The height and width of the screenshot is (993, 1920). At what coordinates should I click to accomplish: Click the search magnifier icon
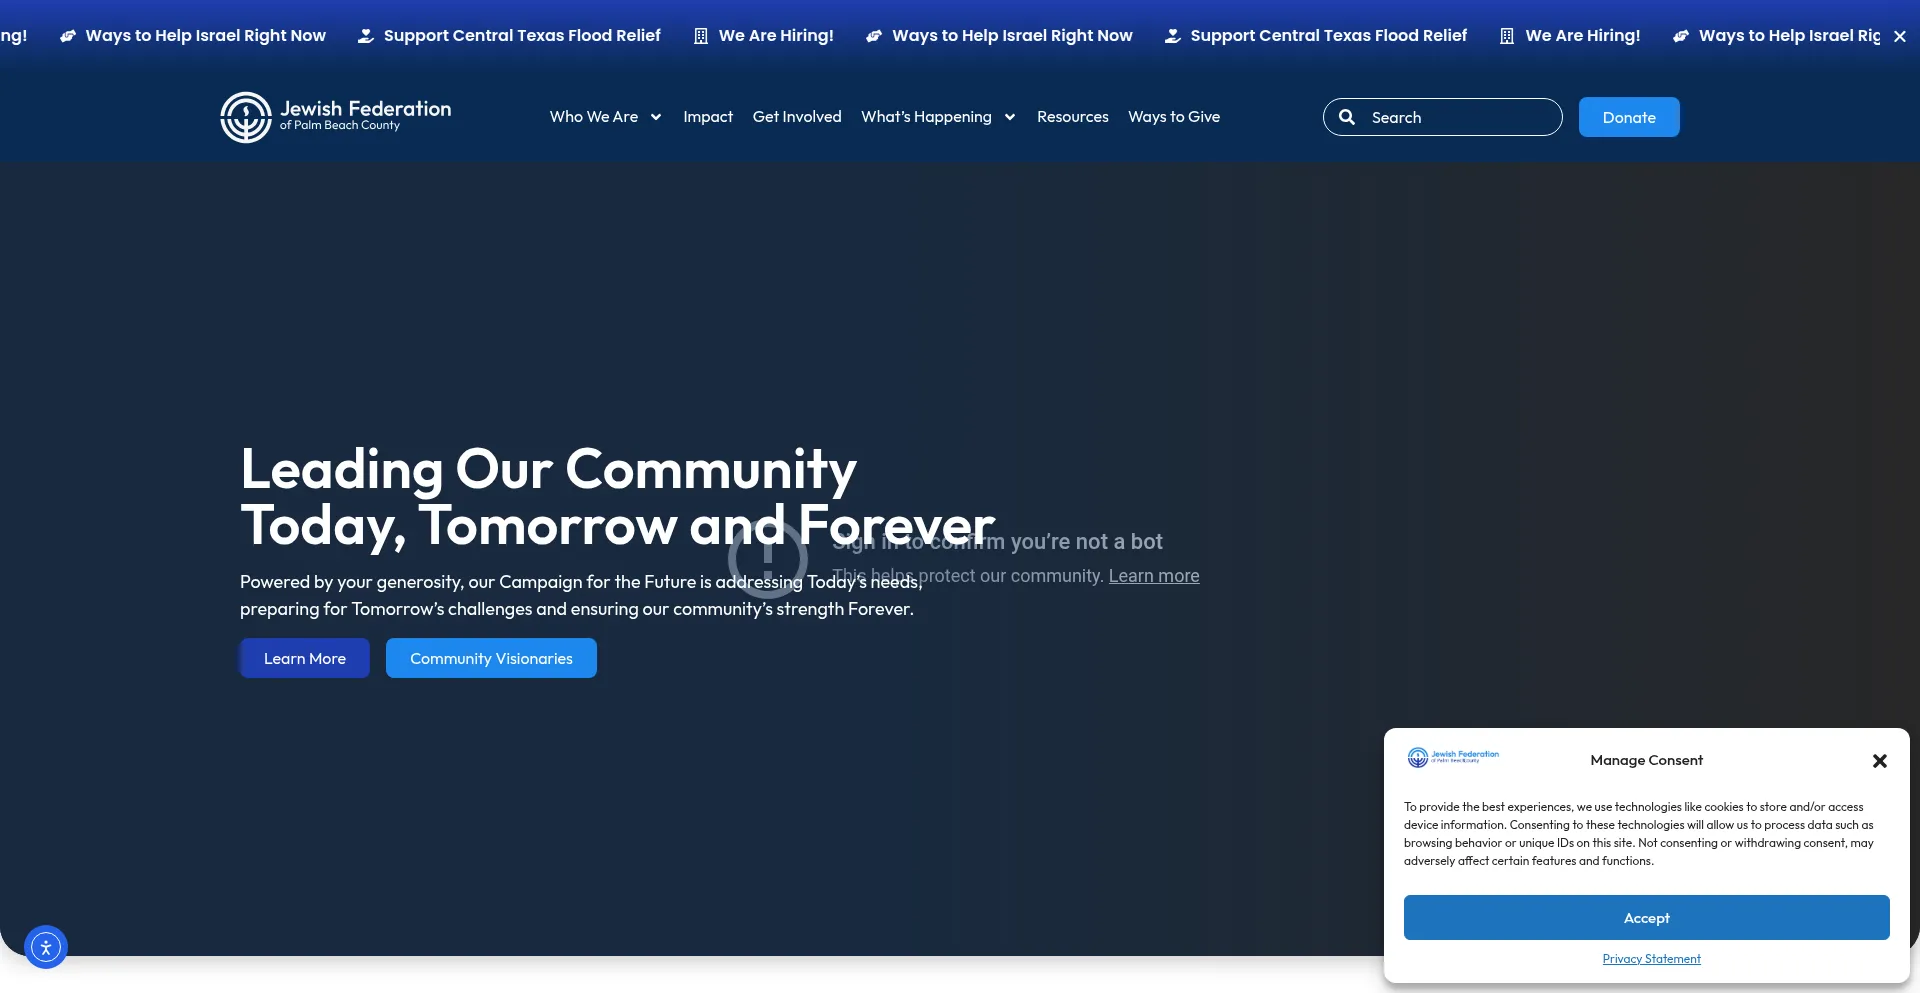(1347, 117)
